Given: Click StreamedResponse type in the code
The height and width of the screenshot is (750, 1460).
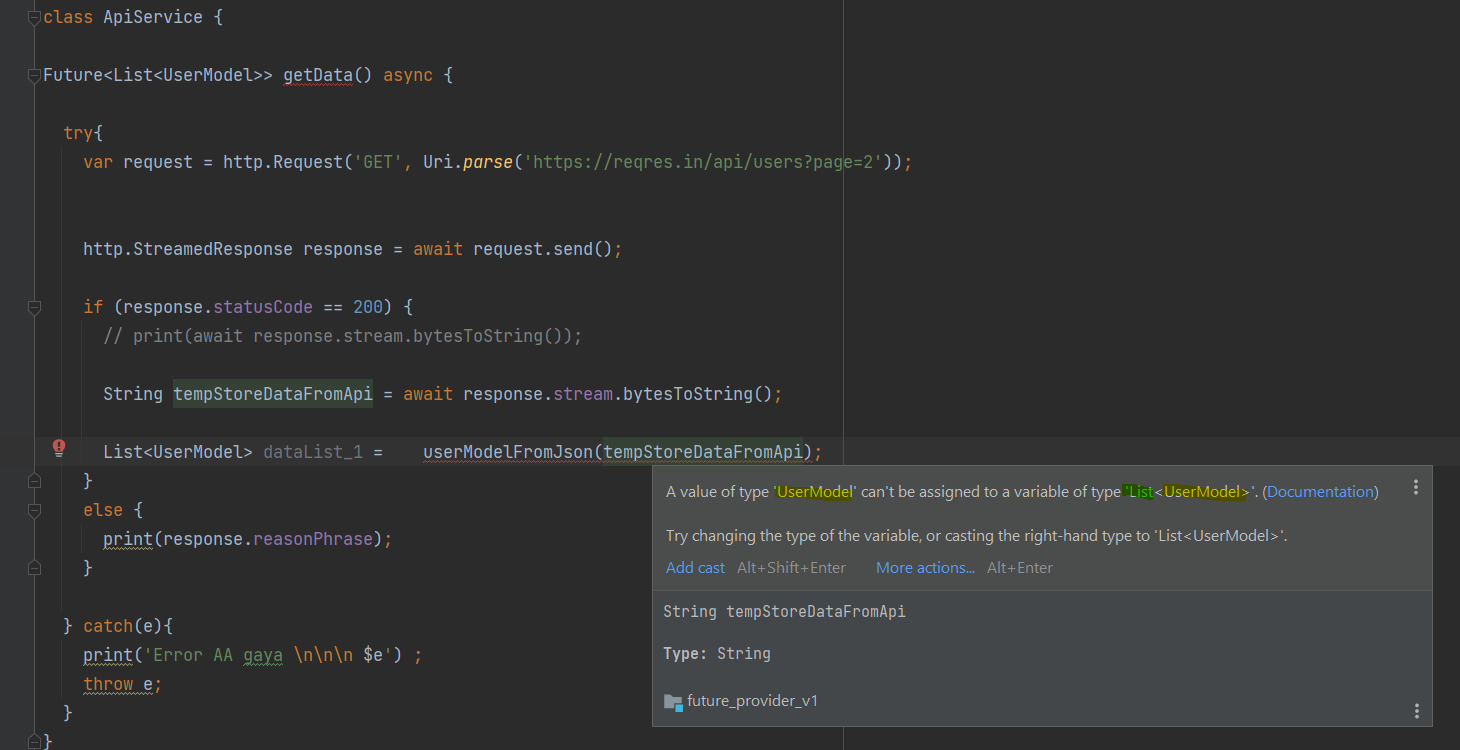Looking at the screenshot, I should click(213, 249).
